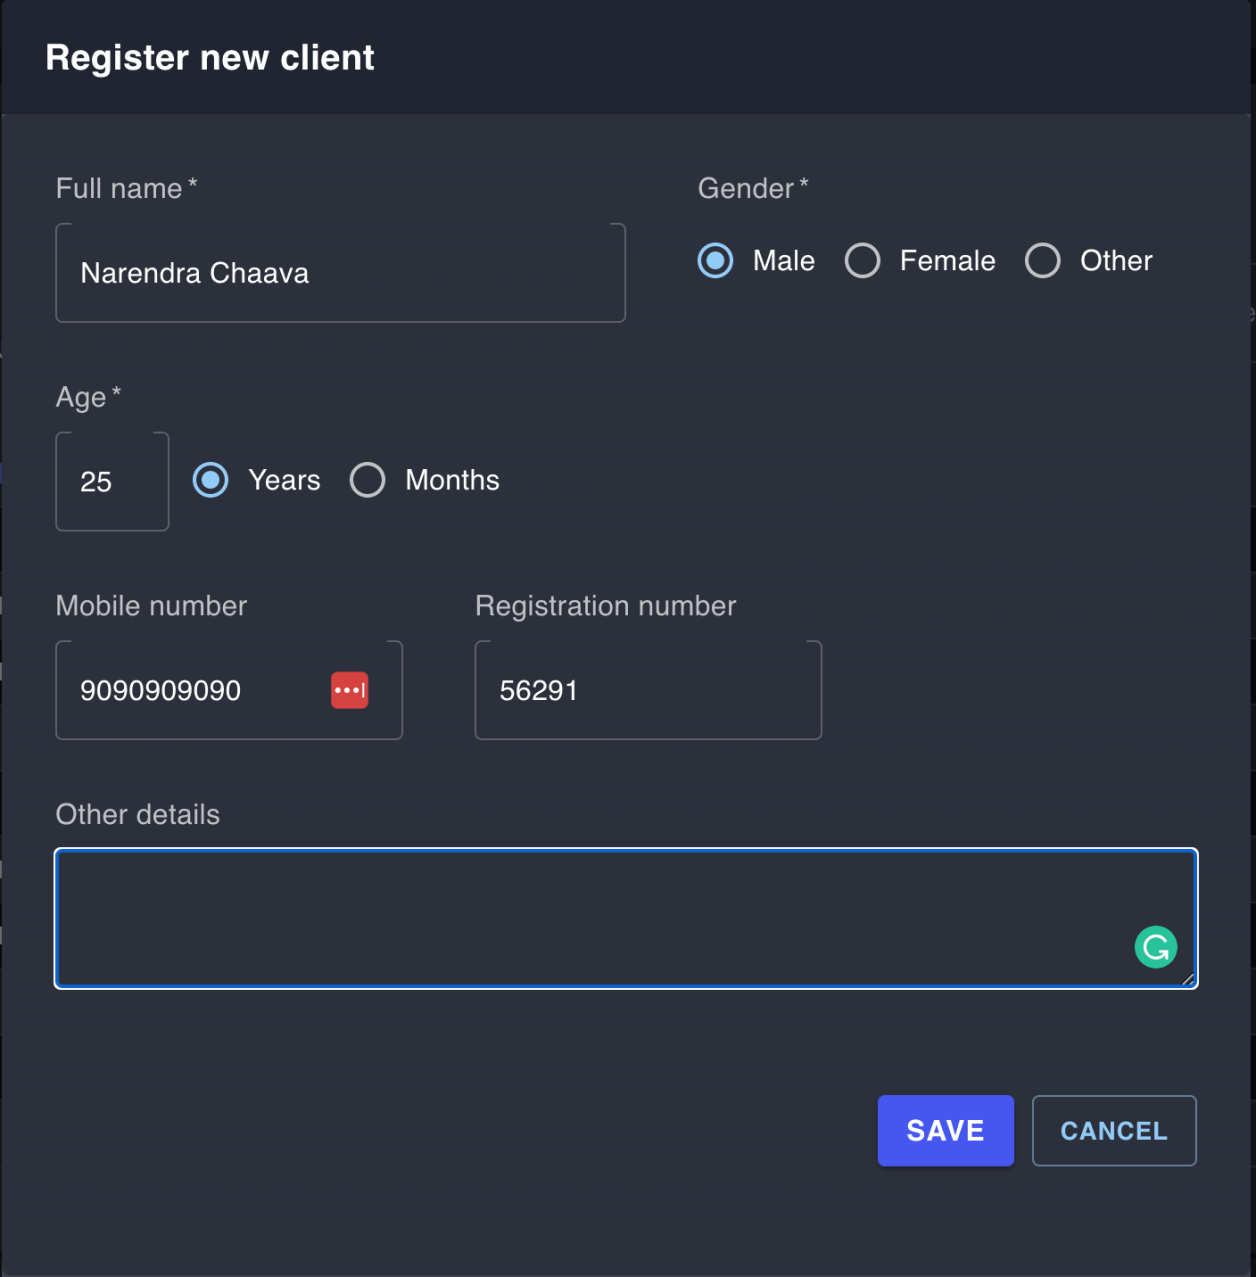
Task: Open Grammarly suggestions in Other details box
Action: [x=1156, y=946]
